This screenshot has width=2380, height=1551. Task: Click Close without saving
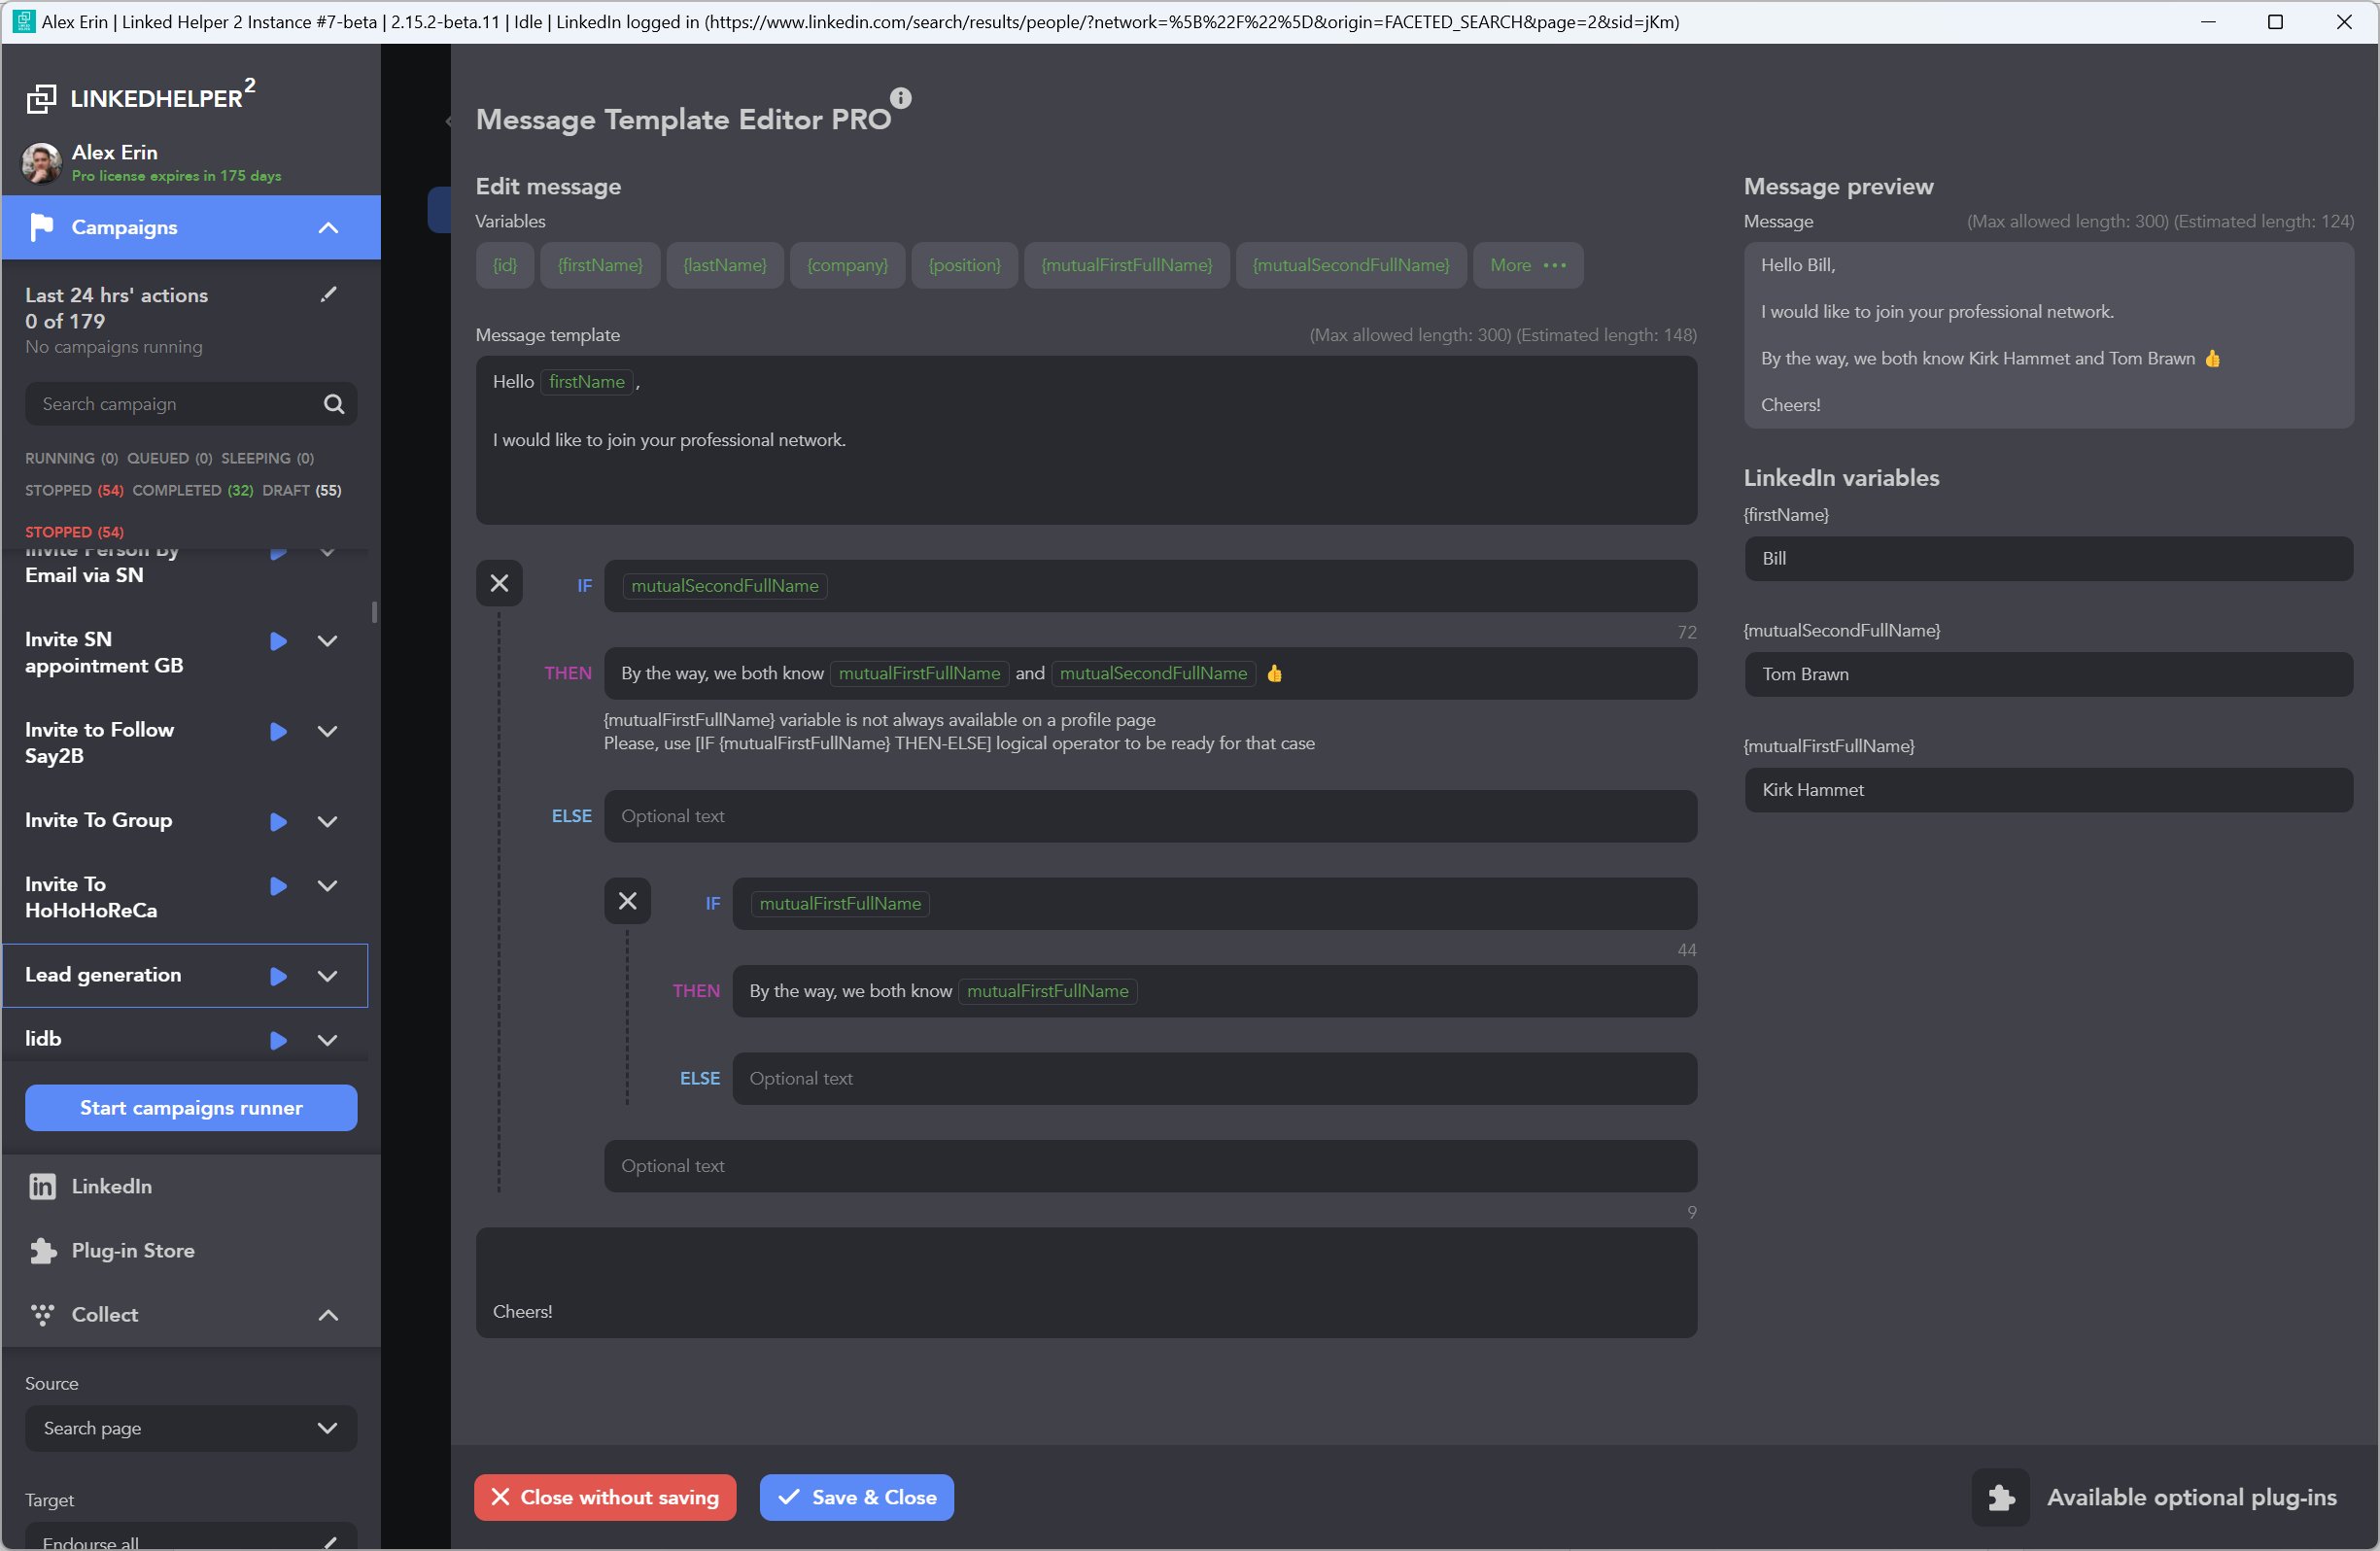604,1497
